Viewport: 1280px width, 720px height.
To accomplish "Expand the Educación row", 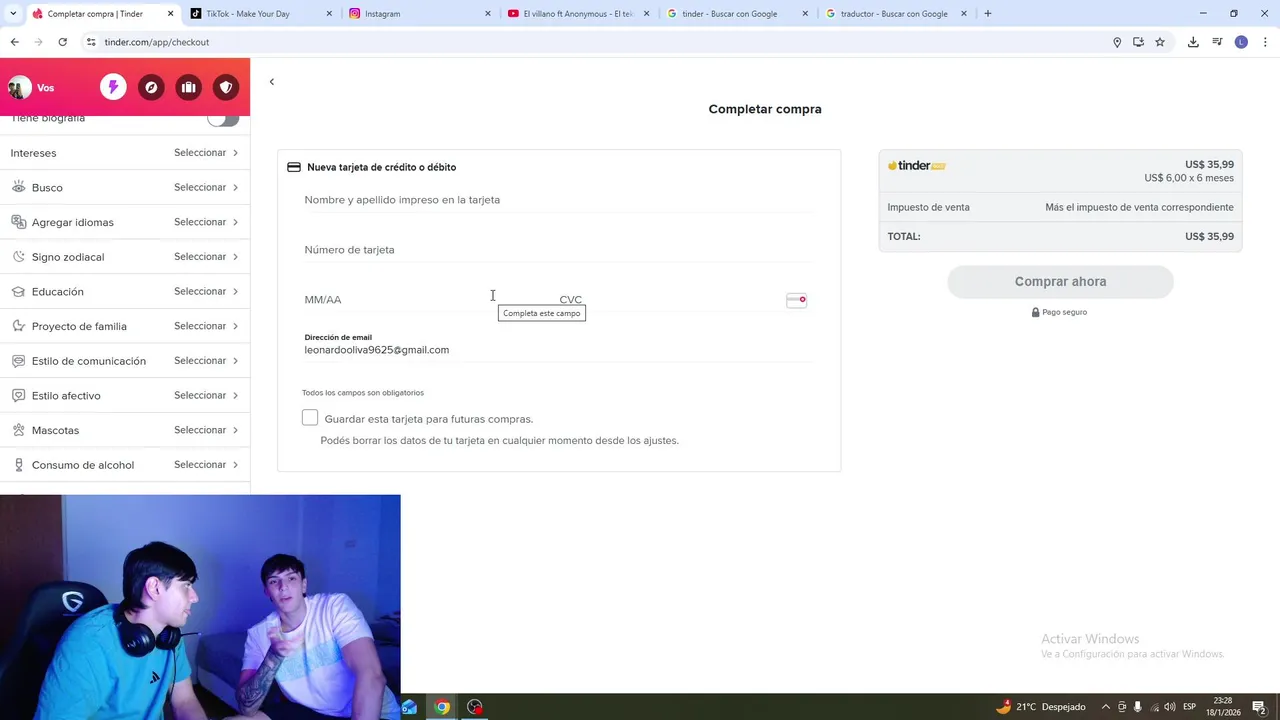I will [125, 292].
